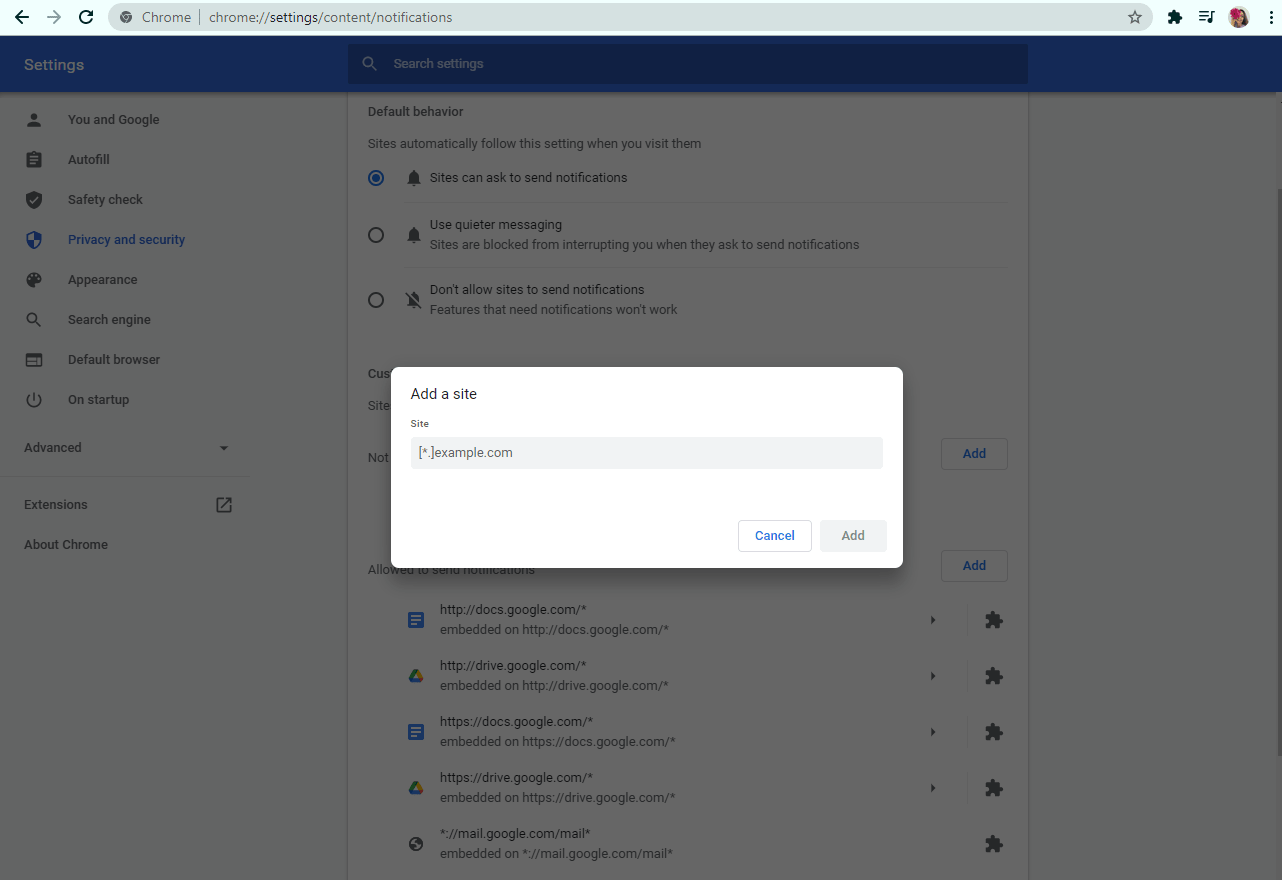The image size is (1282, 880).
Task: Expand details for https://drive.google.com entry
Action: point(932,788)
